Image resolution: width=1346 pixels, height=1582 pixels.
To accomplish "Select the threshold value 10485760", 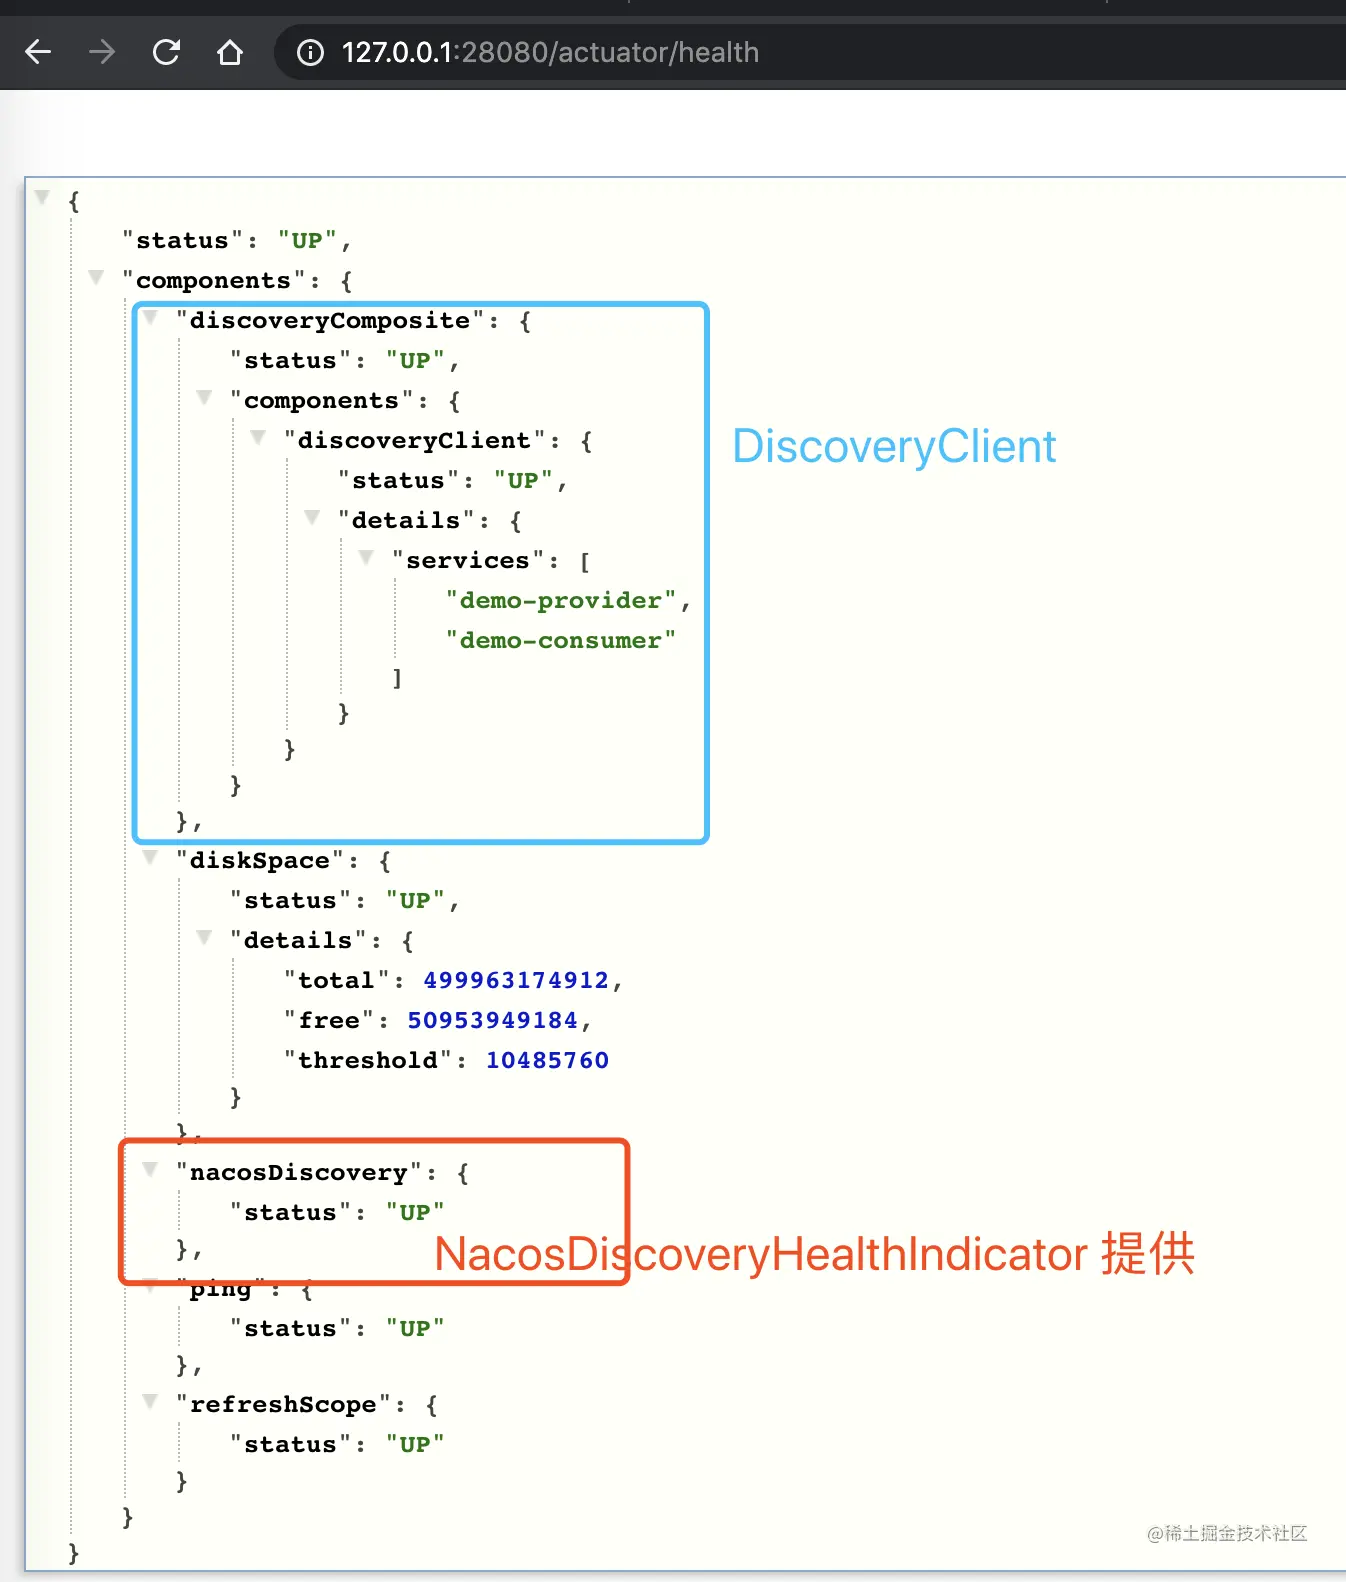I will tap(547, 1060).
